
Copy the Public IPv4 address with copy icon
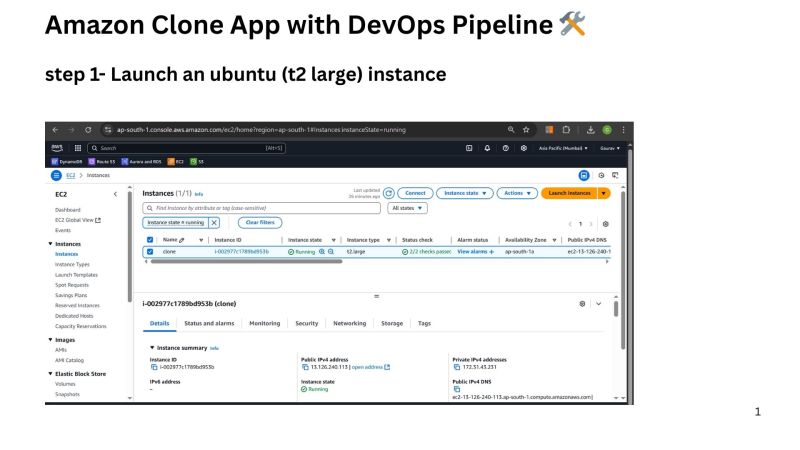click(x=305, y=367)
